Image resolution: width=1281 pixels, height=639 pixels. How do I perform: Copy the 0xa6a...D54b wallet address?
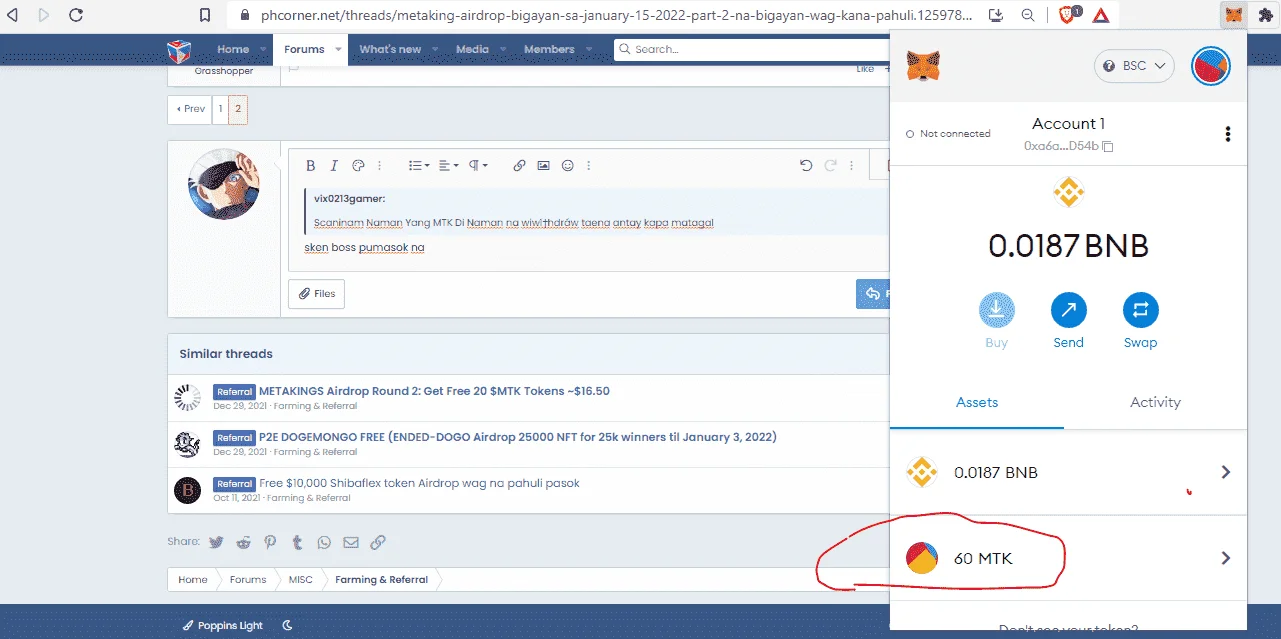coord(1068,146)
